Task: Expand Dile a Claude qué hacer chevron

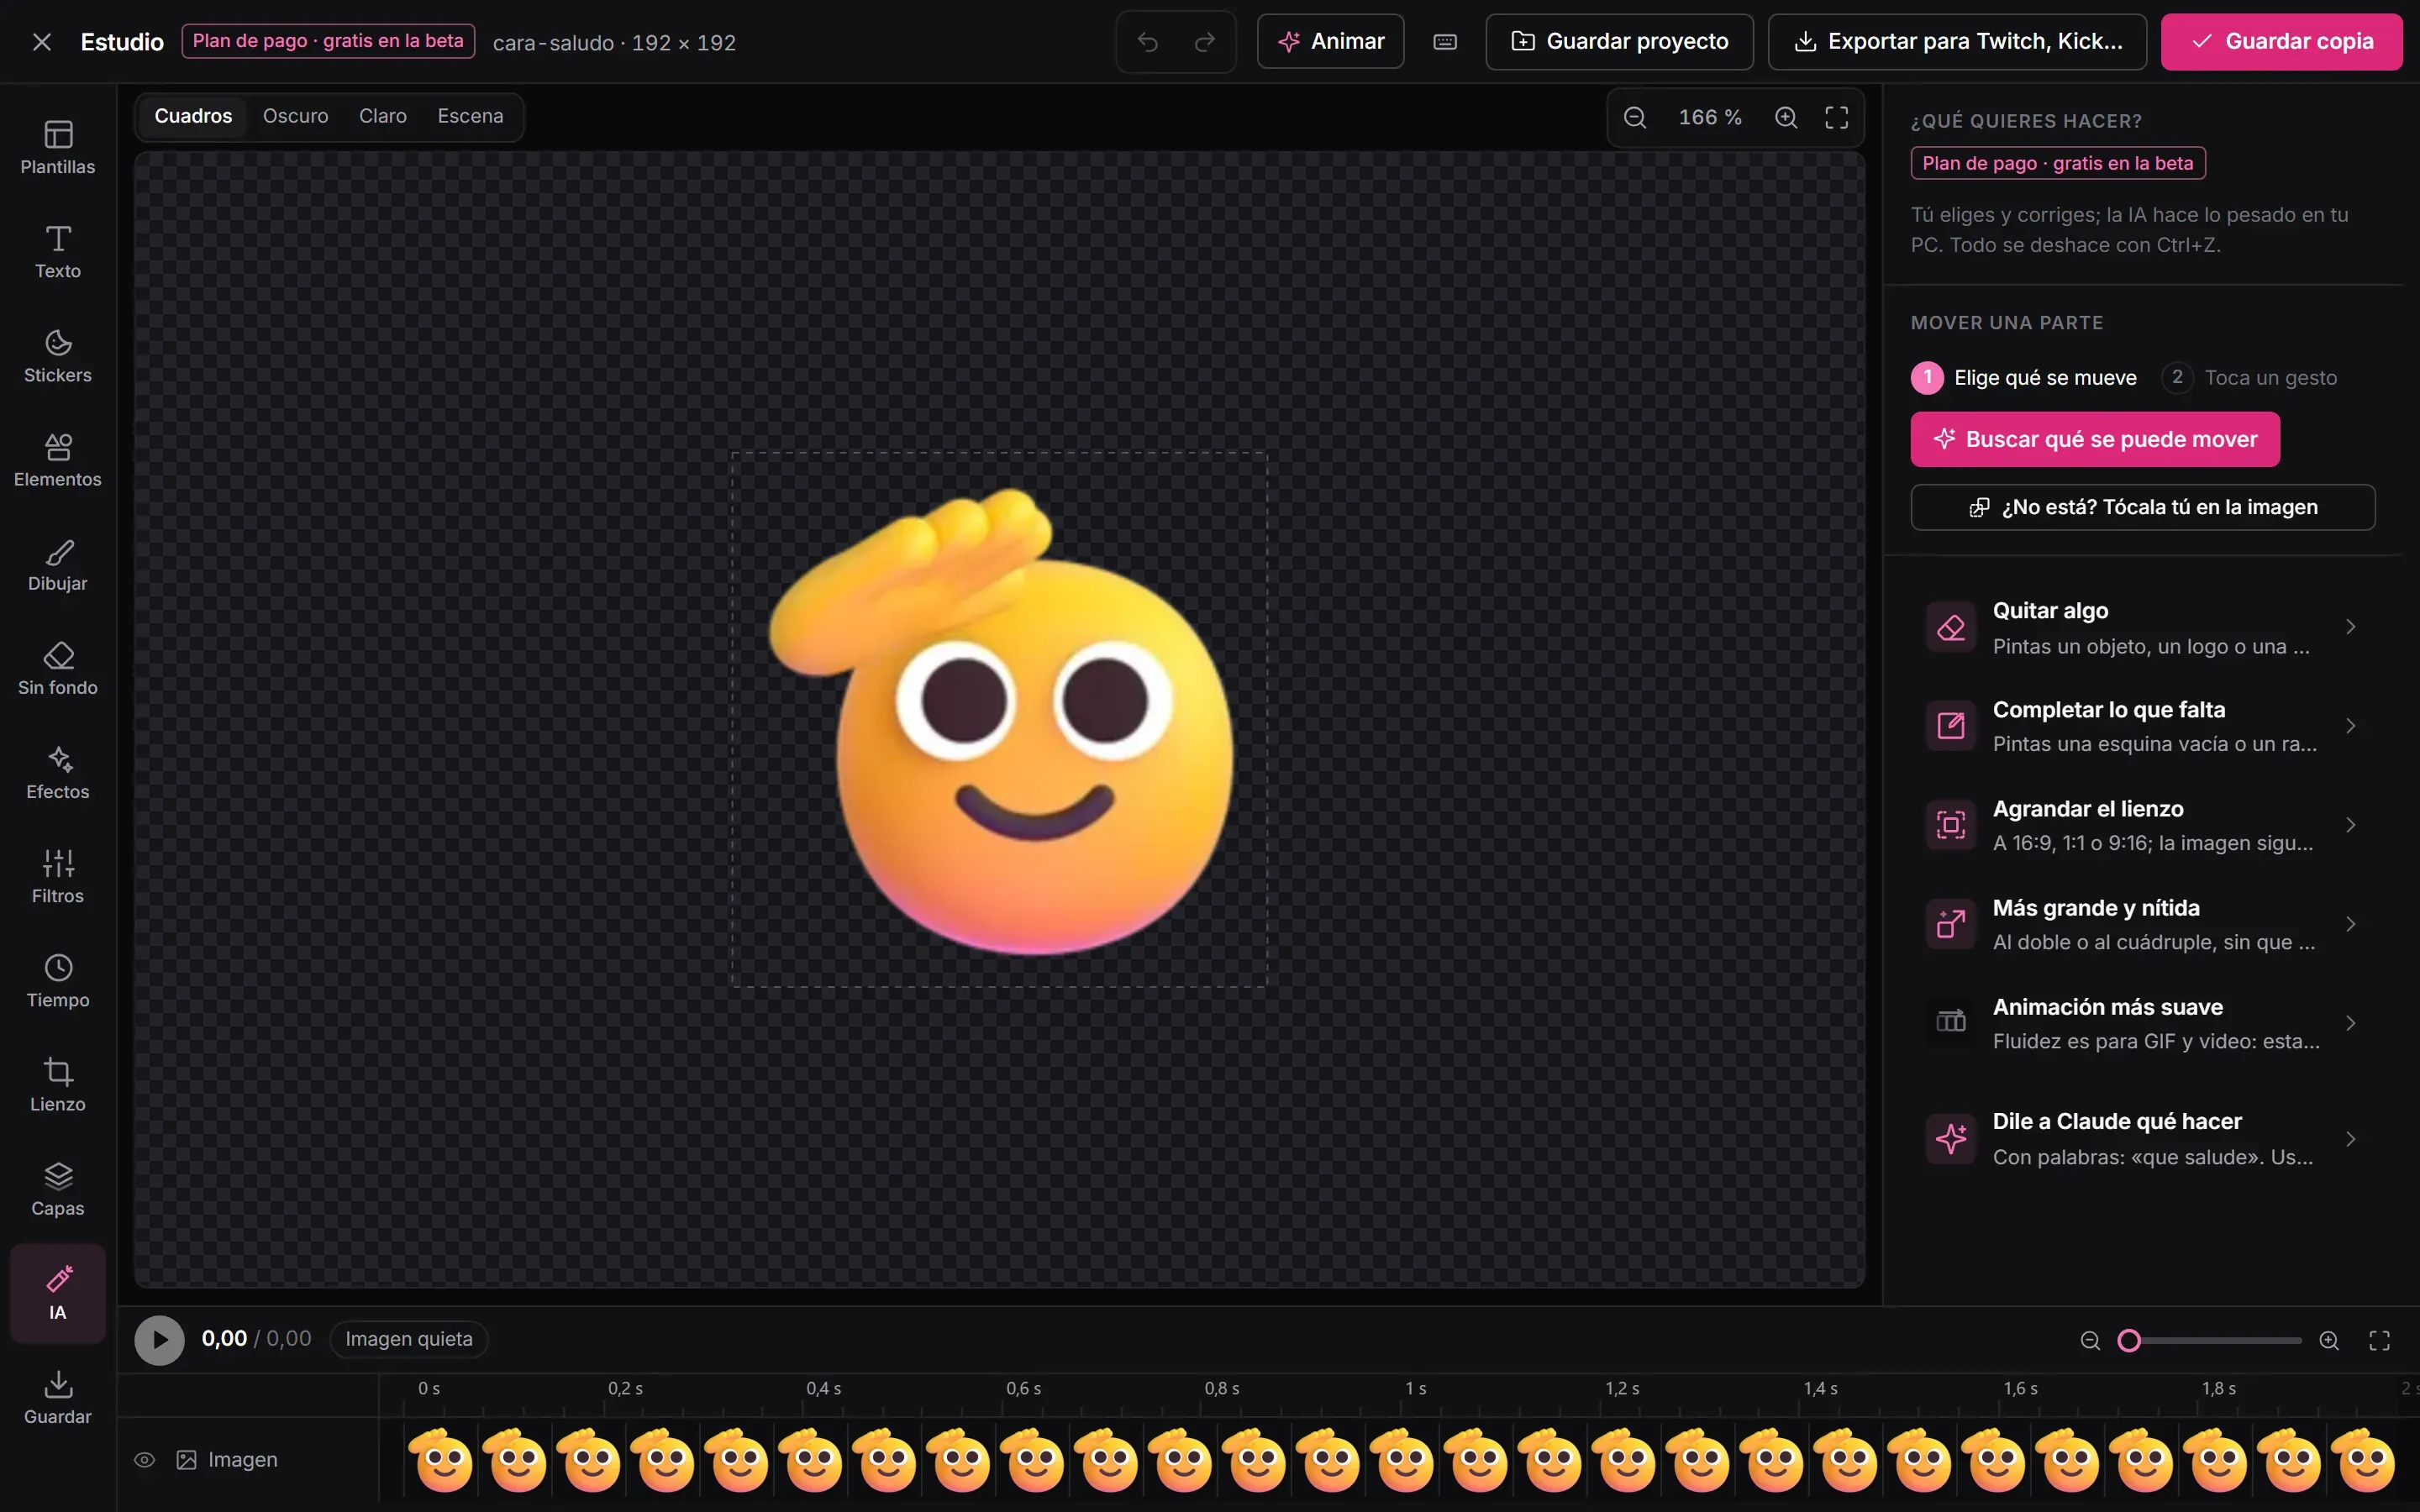Action: point(2351,1139)
